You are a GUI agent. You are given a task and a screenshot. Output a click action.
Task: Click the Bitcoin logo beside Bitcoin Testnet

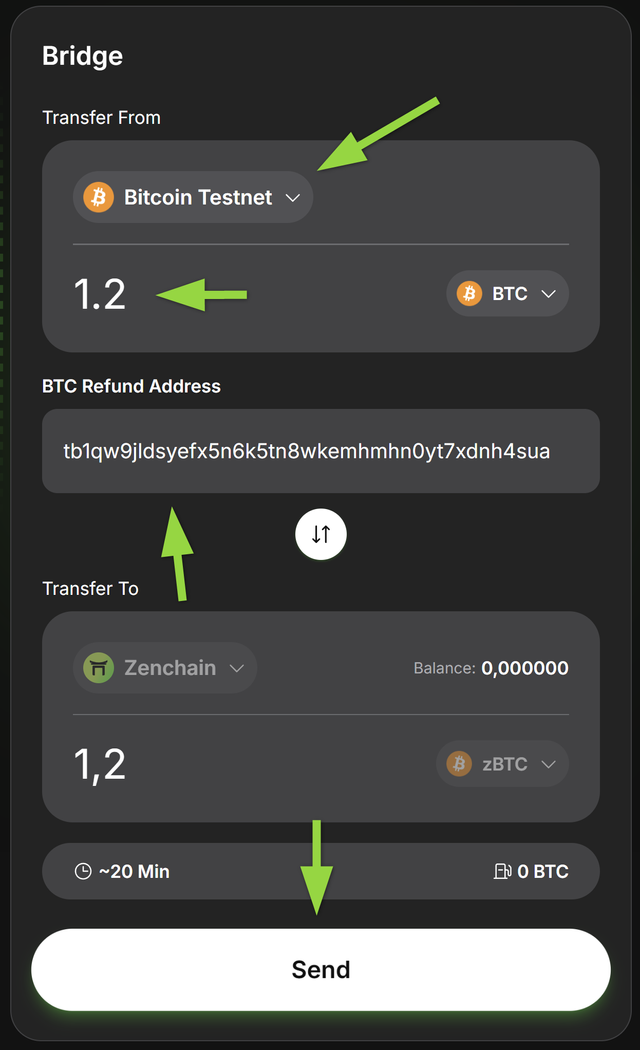click(x=98, y=197)
